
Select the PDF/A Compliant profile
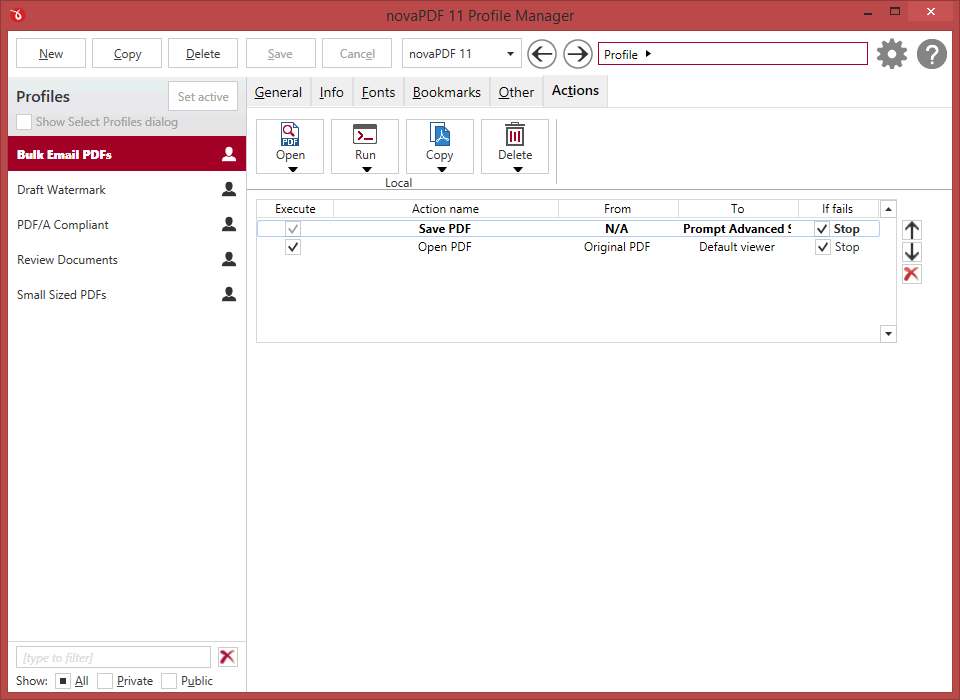pos(127,224)
